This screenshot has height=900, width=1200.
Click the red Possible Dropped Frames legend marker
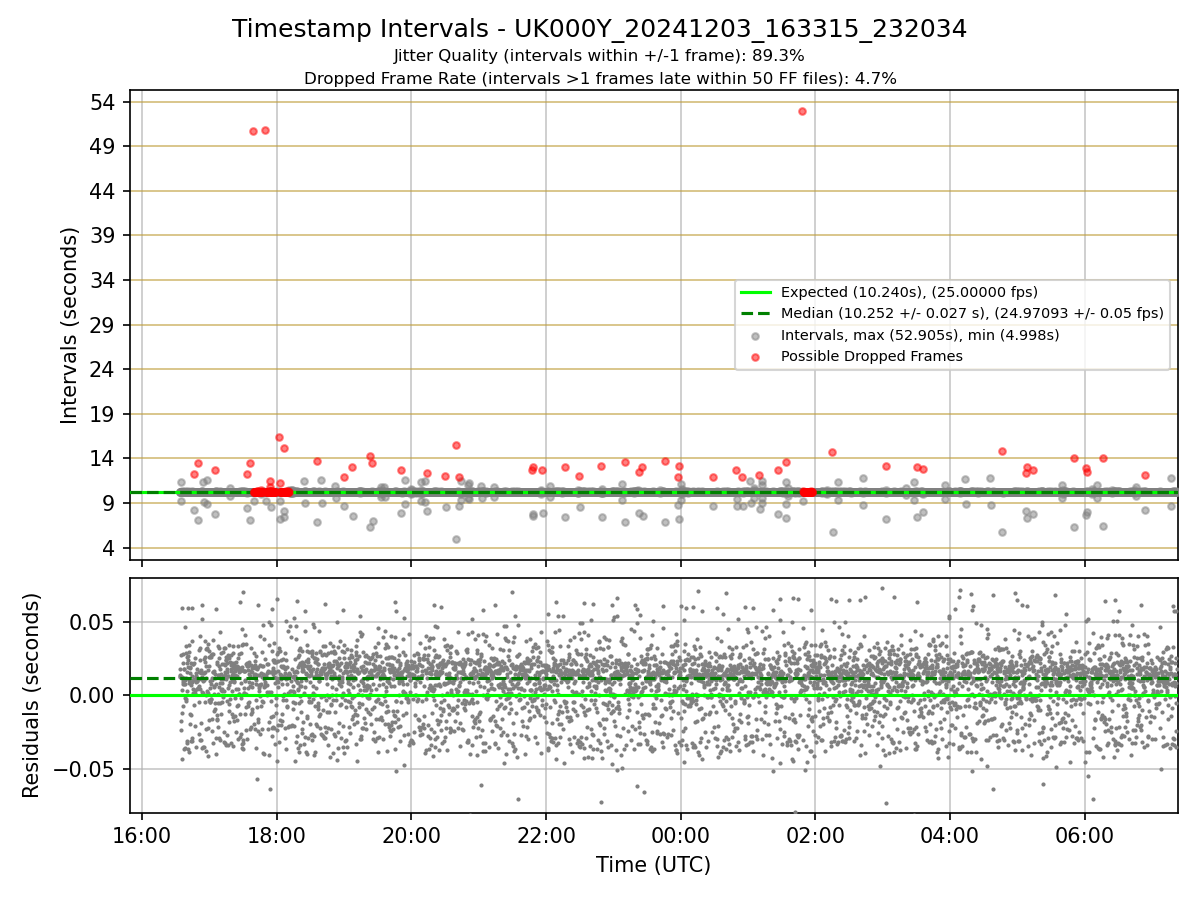pos(757,357)
